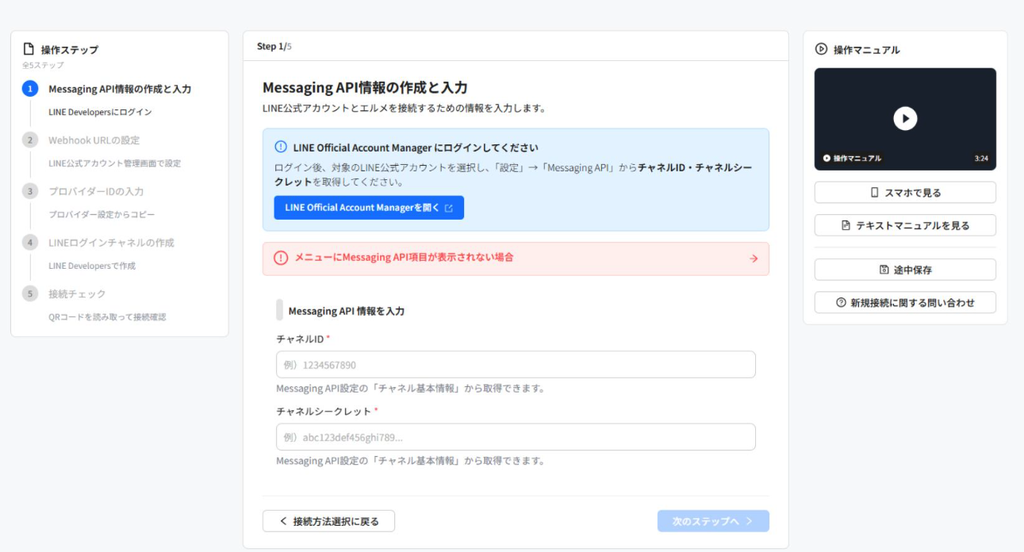Focus the チャネルシークレット input field

[x=516, y=437]
